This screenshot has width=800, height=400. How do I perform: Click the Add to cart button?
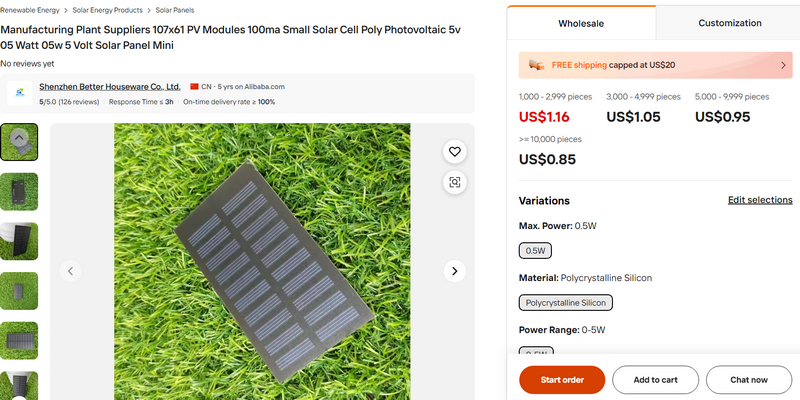pyautogui.click(x=655, y=380)
